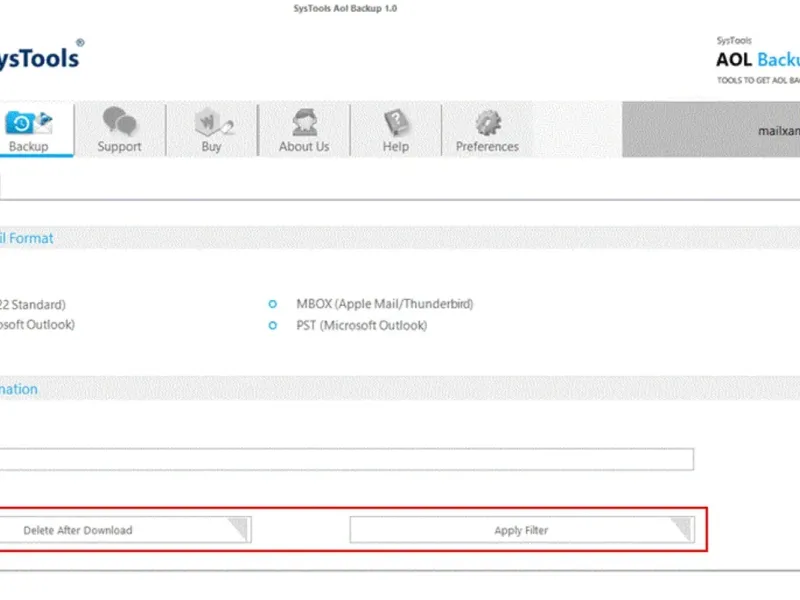Select PST (Microsoft Outlook) format
The height and width of the screenshot is (600, 800).
click(x=272, y=325)
